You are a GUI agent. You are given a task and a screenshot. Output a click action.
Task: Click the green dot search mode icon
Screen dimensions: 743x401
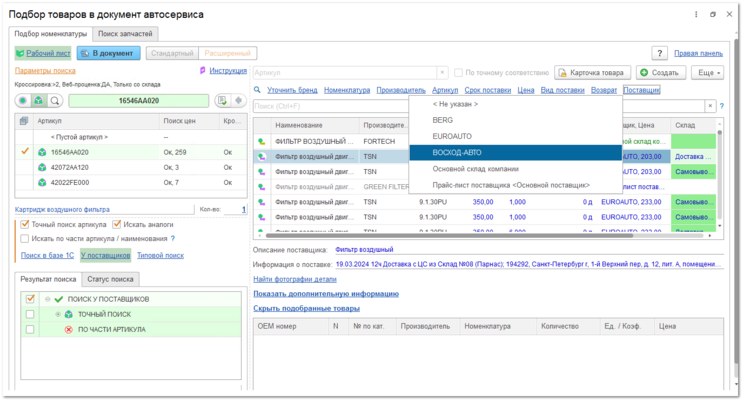click(x=23, y=100)
